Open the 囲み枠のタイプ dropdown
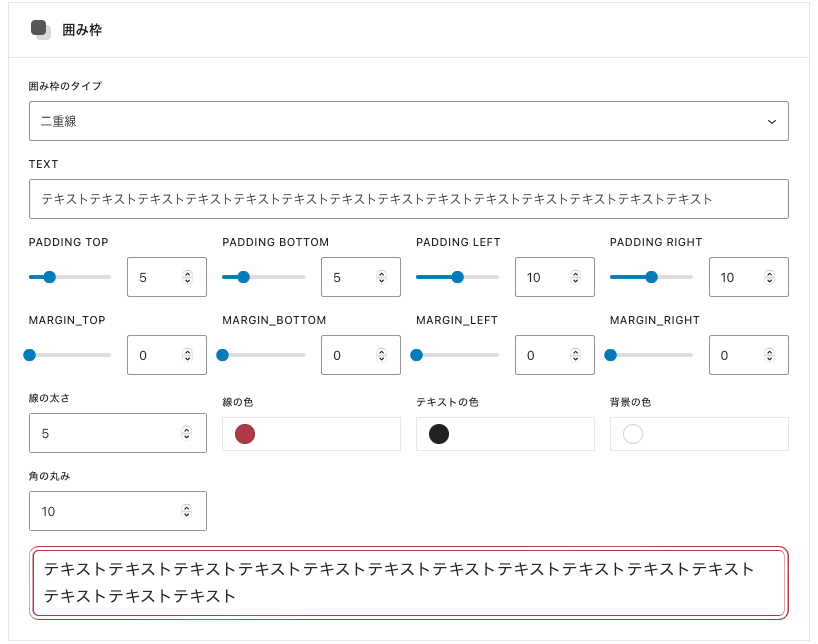 (x=408, y=121)
